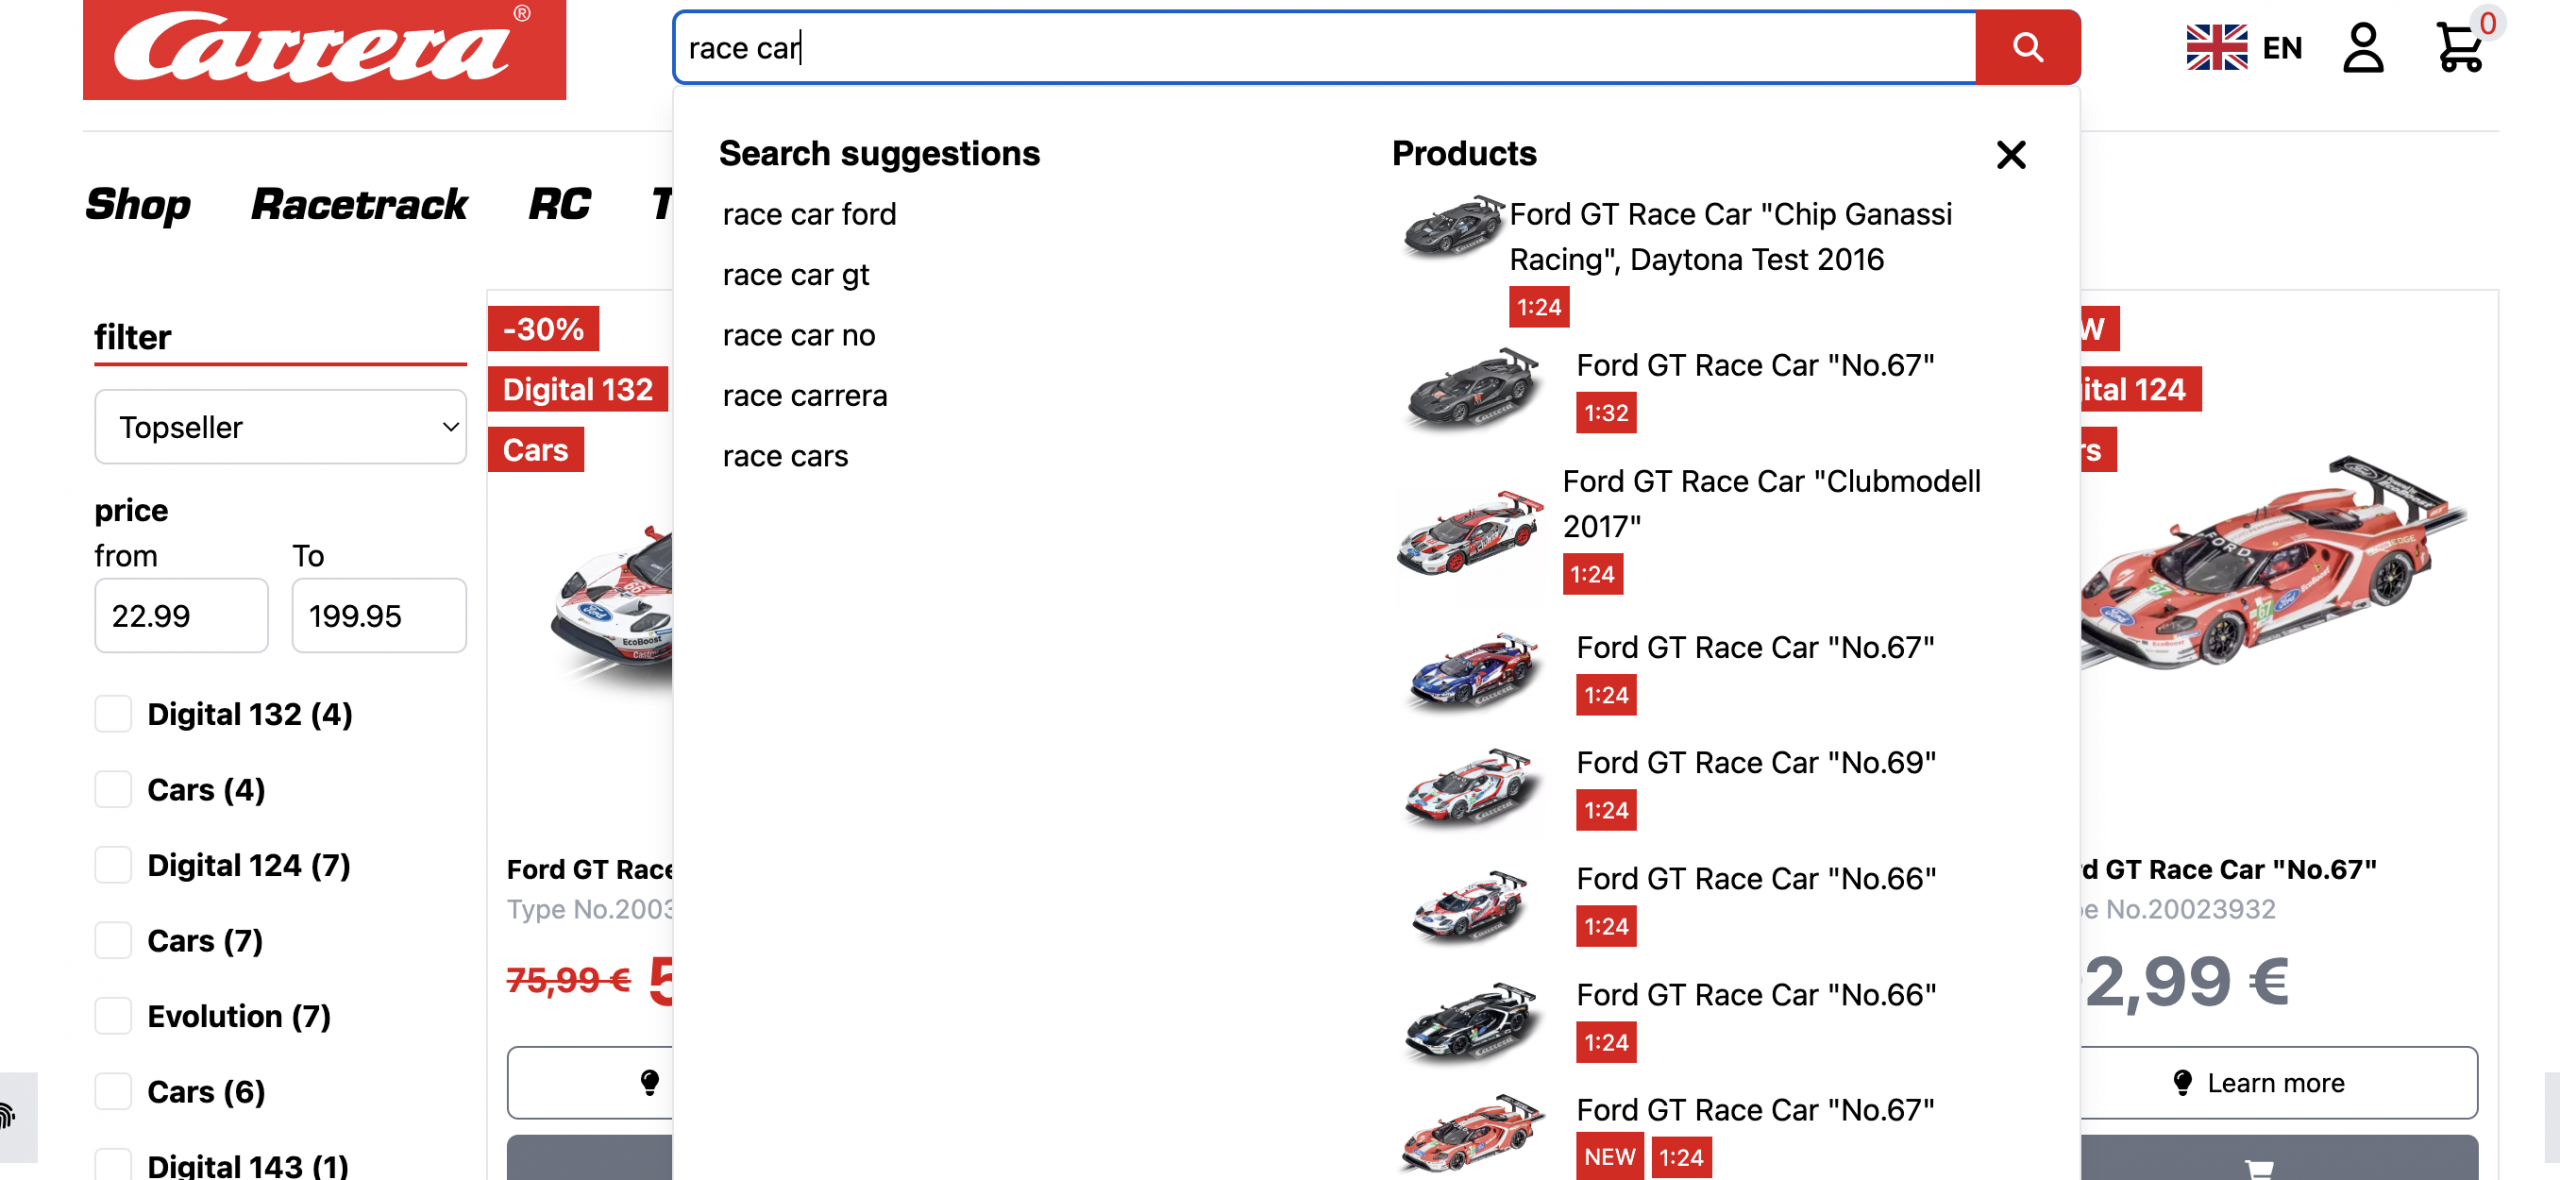Click the NEW badge on No.67 result
This screenshot has width=2560, height=1180.
(1609, 1157)
